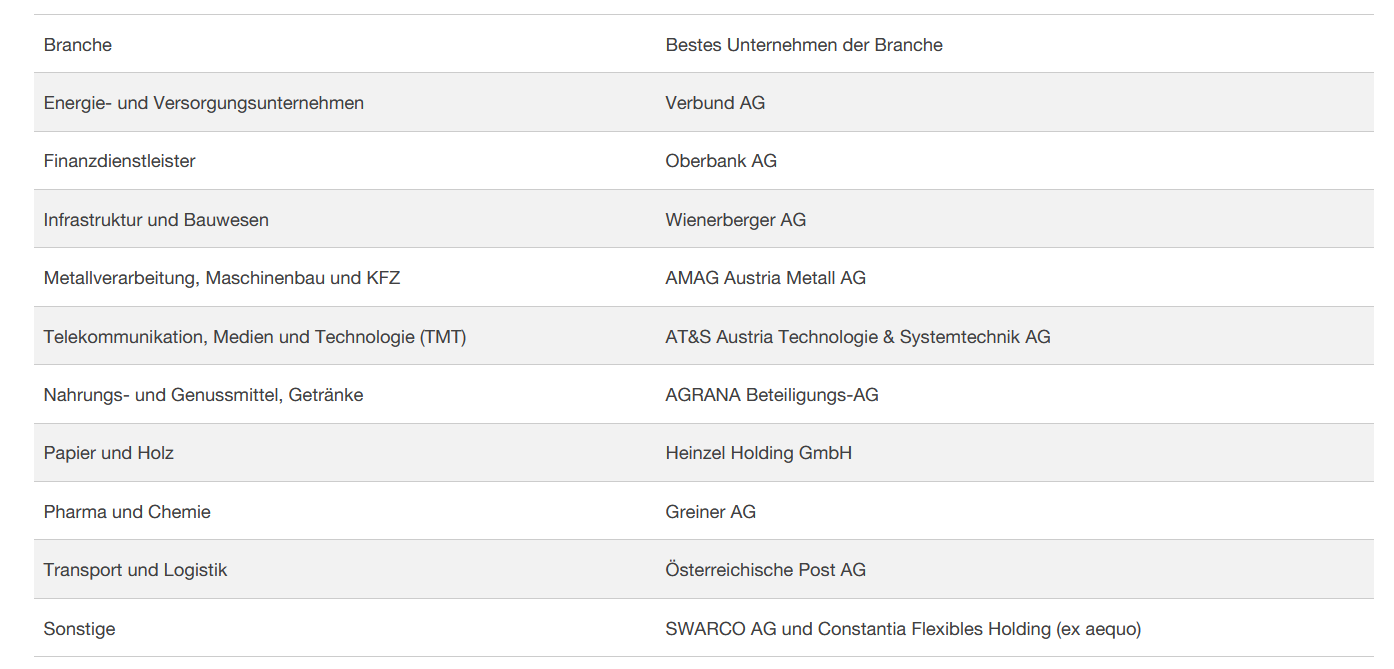Click the Verbund AG entry
Screen dimensions: 1394x669
715,103
